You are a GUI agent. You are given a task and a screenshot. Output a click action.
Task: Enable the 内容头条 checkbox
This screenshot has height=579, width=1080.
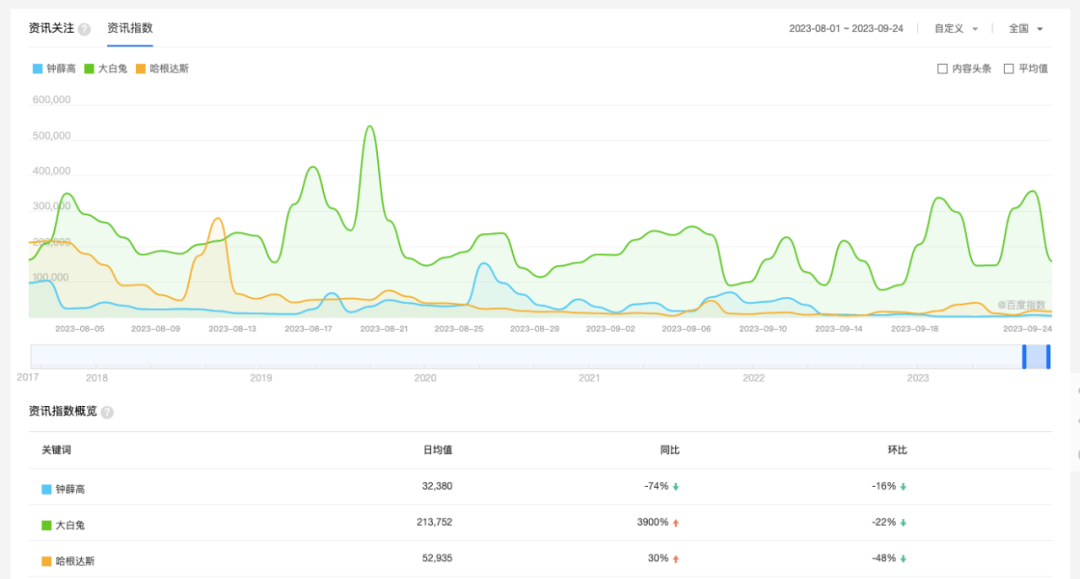coord(942,69)
